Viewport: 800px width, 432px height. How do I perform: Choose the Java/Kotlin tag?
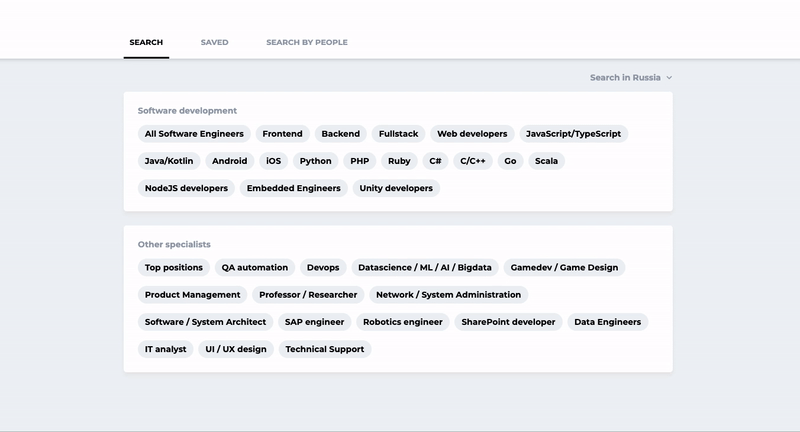[x=169, y=161]
